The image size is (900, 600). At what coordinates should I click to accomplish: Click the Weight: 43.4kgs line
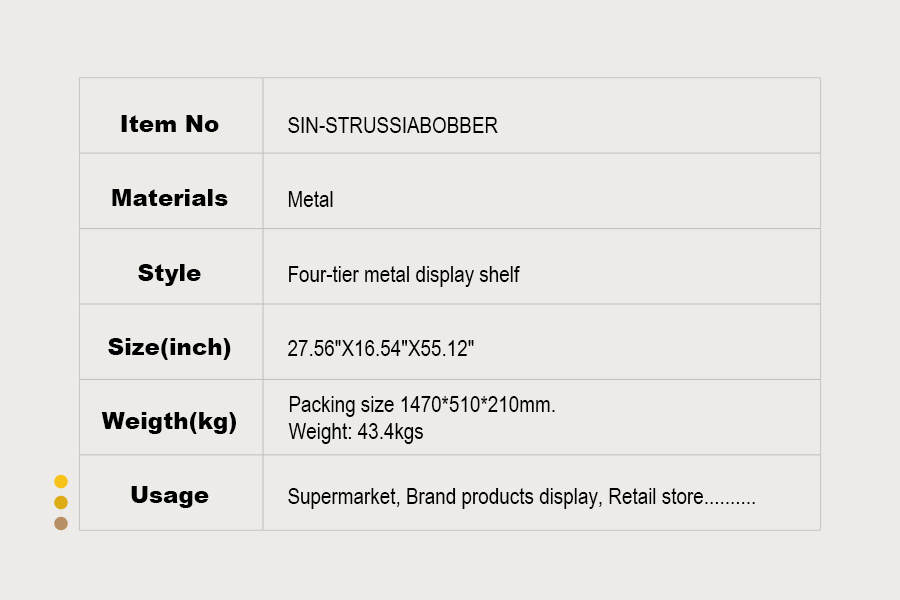(355, 432)
